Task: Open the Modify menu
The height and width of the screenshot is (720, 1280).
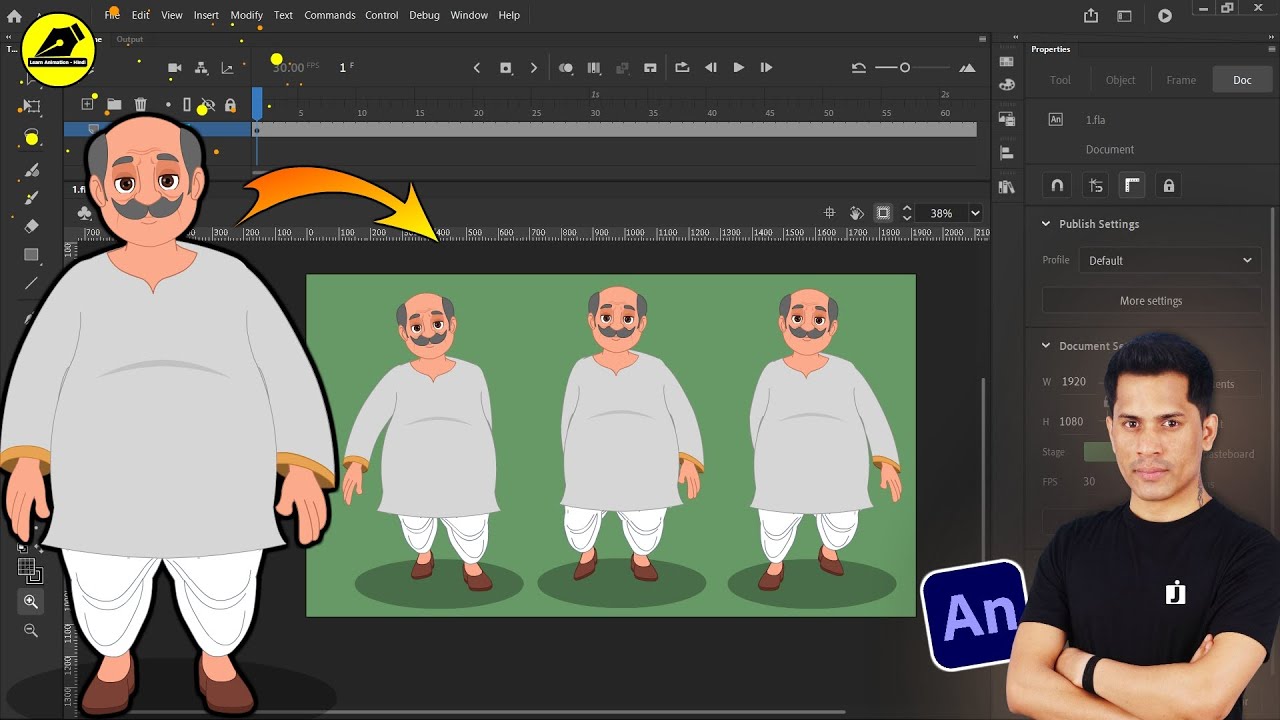Action: pos(246,15)
